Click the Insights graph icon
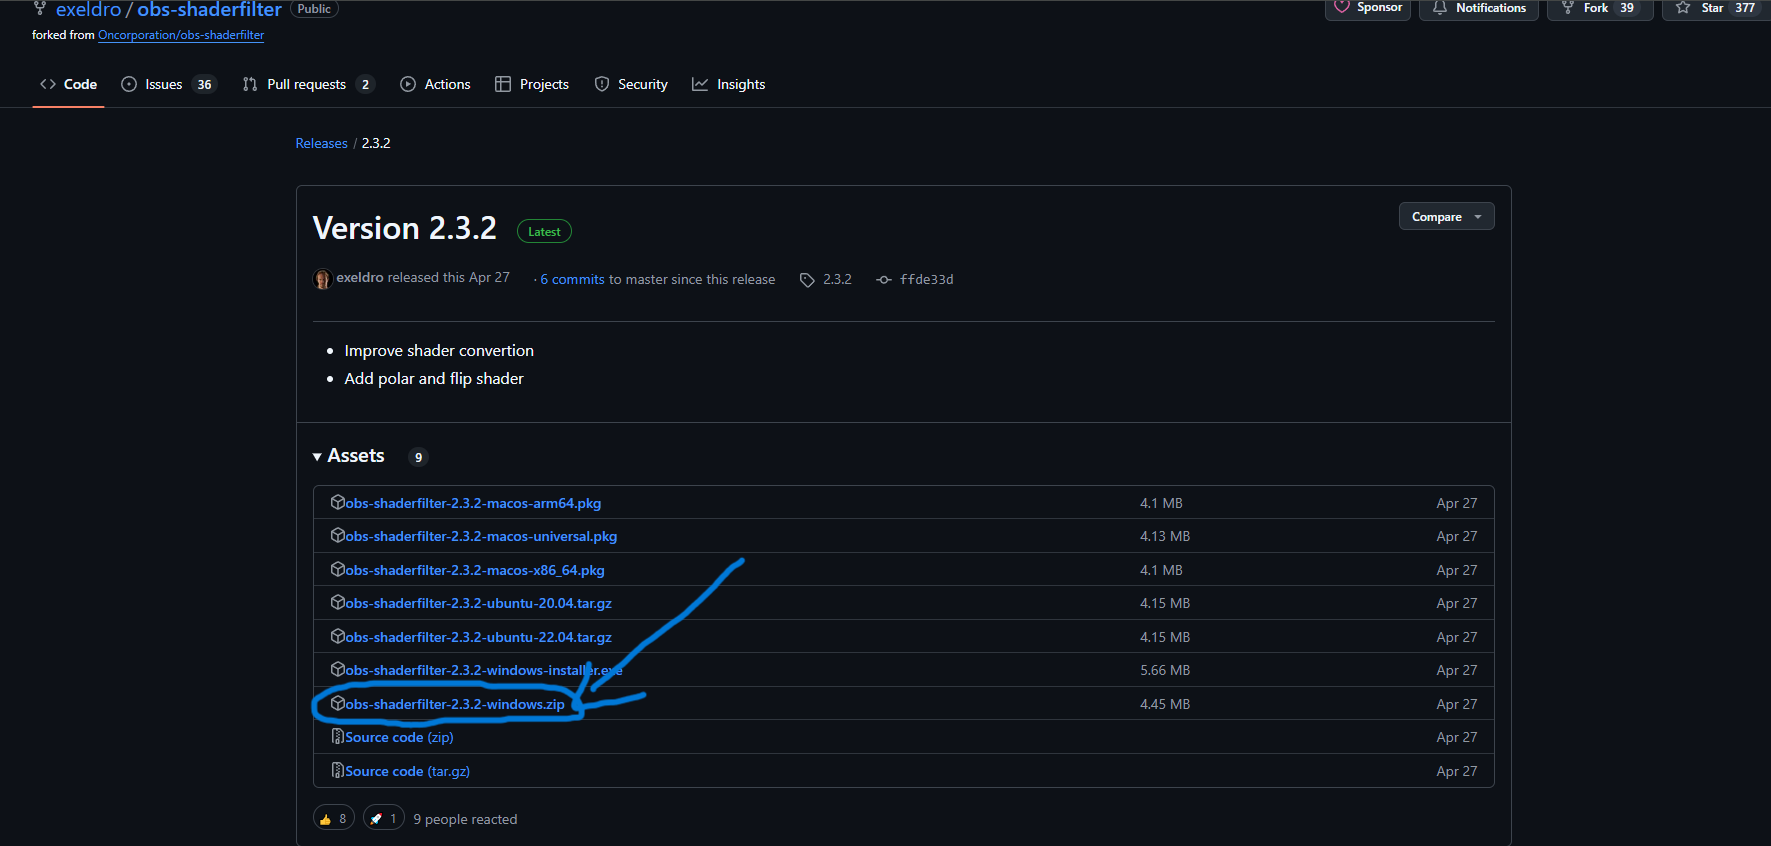 click(700, 84)
